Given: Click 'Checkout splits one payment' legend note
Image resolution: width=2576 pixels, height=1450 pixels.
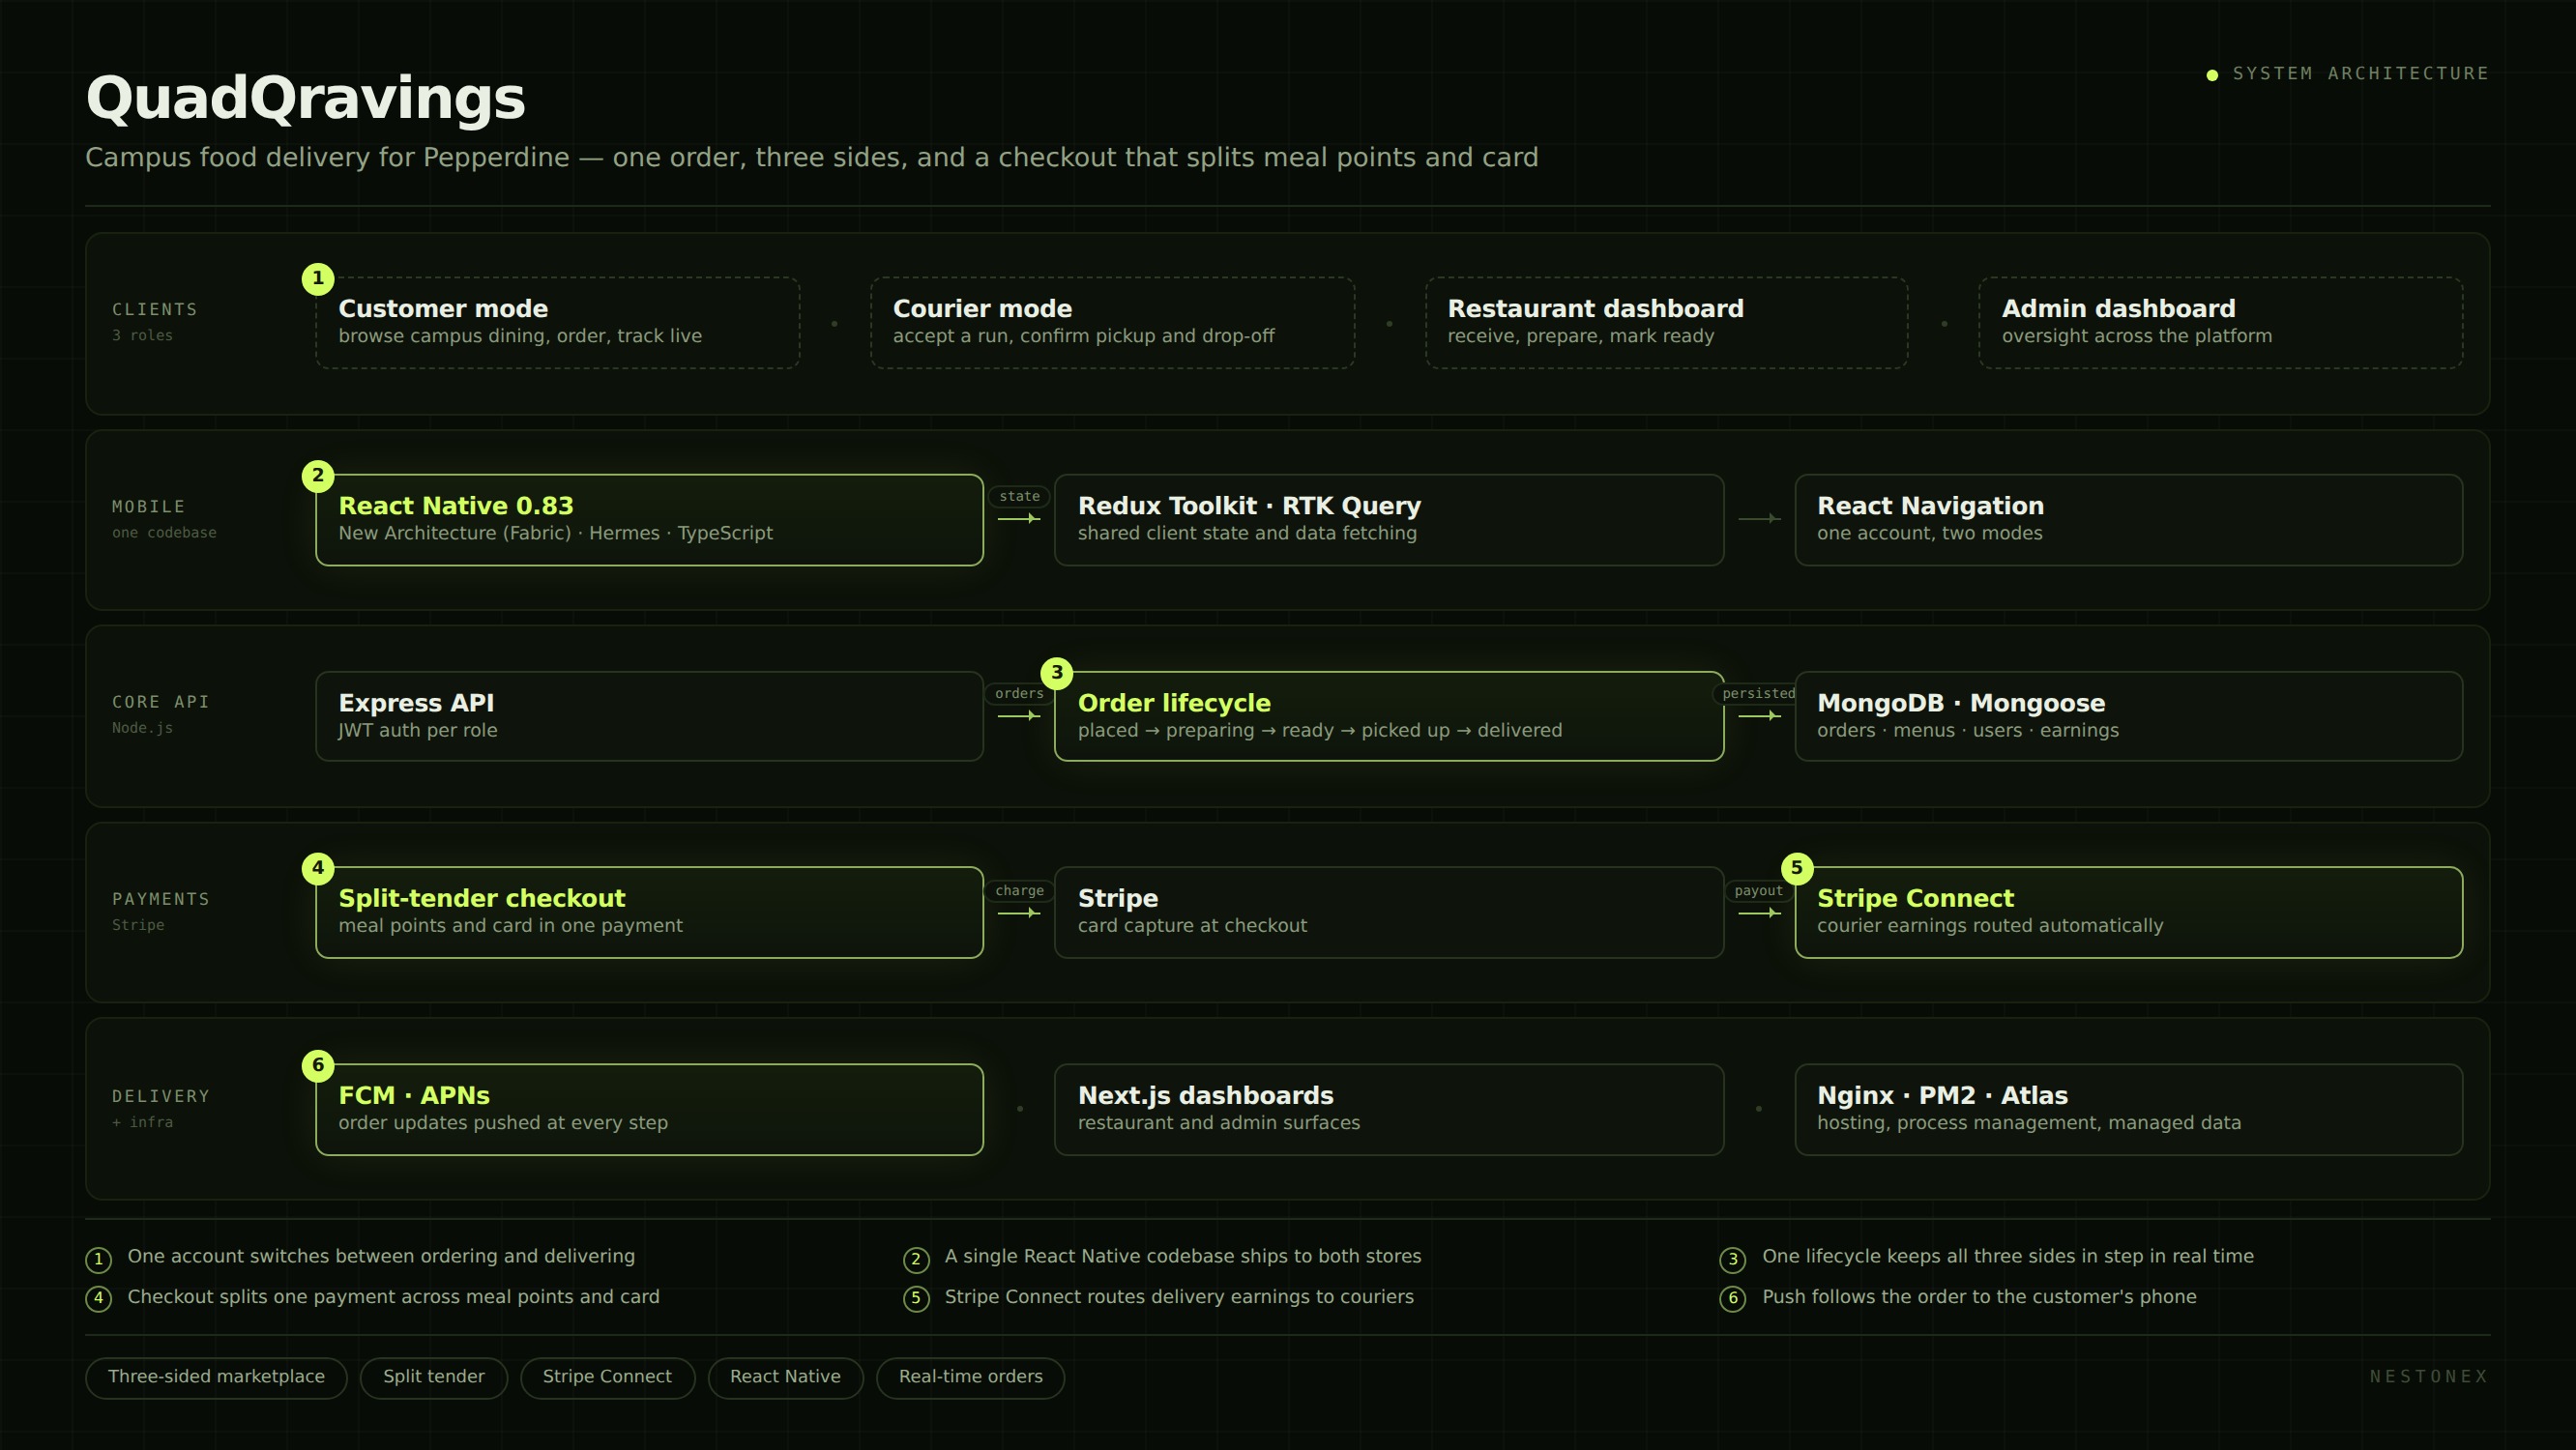Looking at the screenshot, I should (x=393, y=1297).
